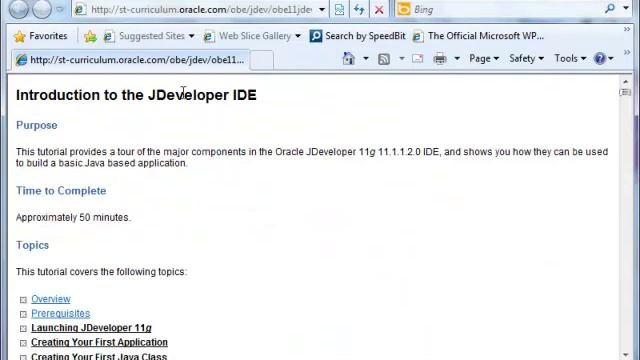Image resolution: width=640 pixels, height=360 pixels.
Task: Run search with magnifier icon
Action: [x=610, y=9]
